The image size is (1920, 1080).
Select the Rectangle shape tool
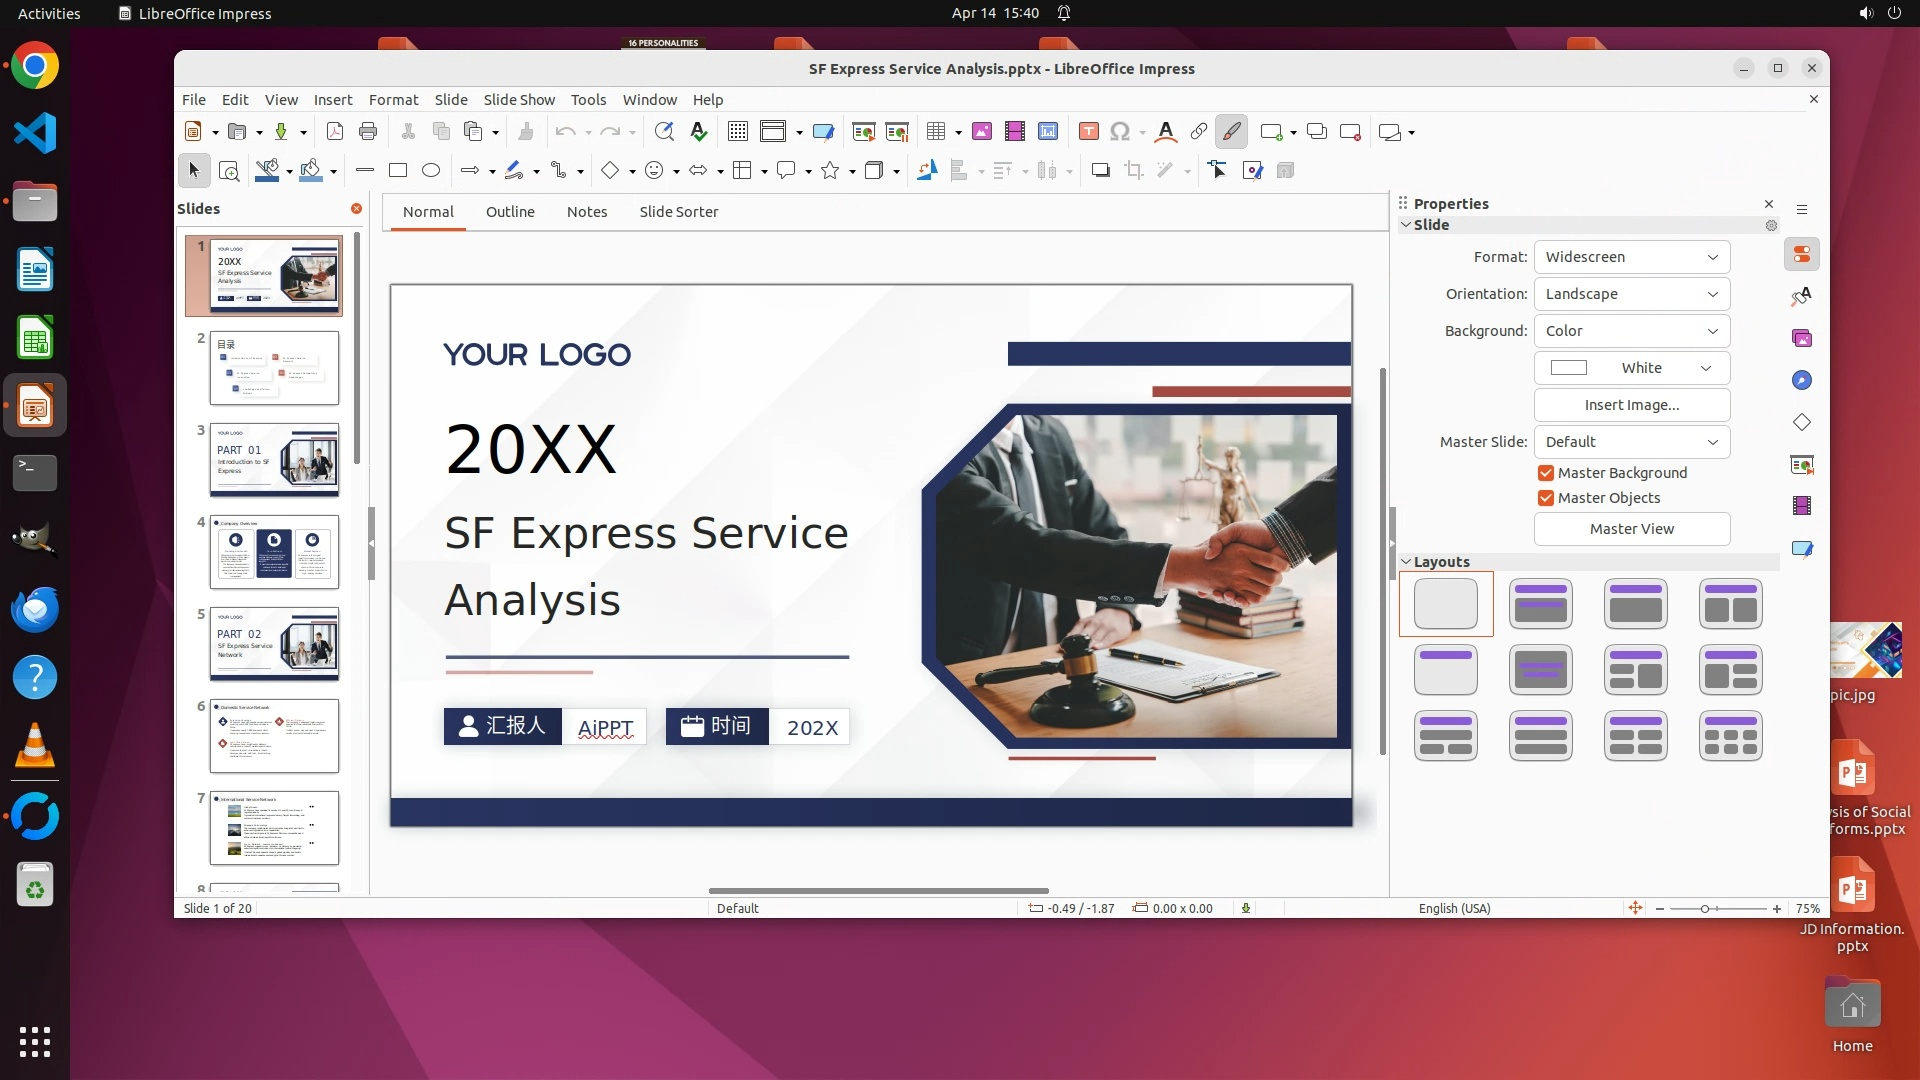397,170
